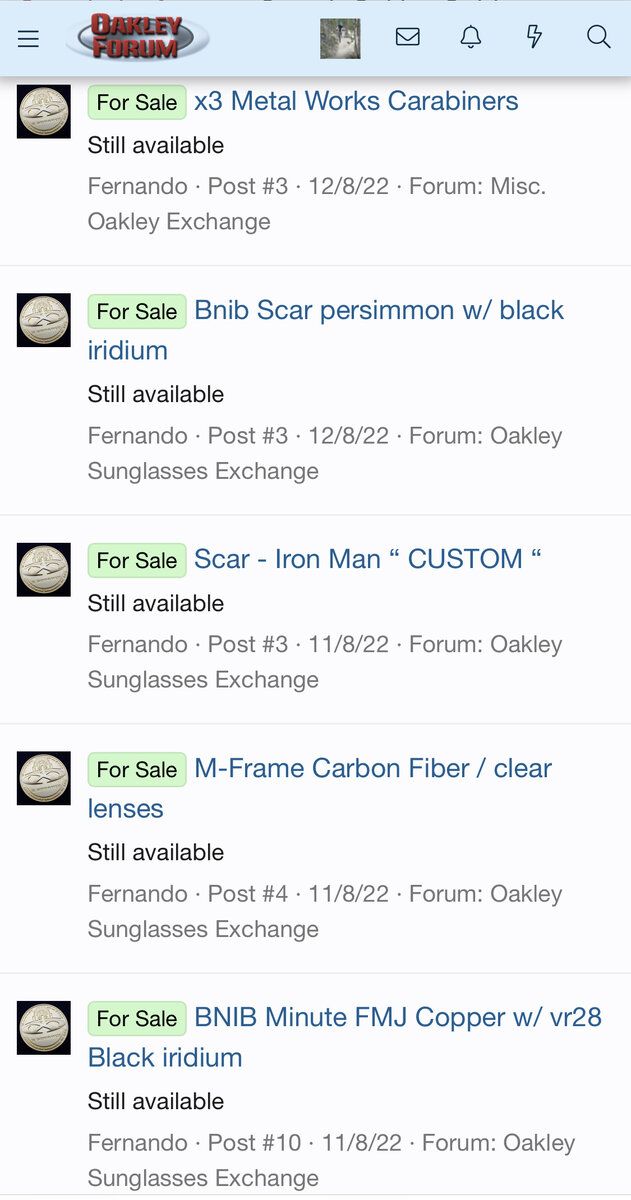The height and width of the screenshot is (1200, 631).
Task: Click avatar beside Scar Iron Man post
Action: [x=44, y=570]
